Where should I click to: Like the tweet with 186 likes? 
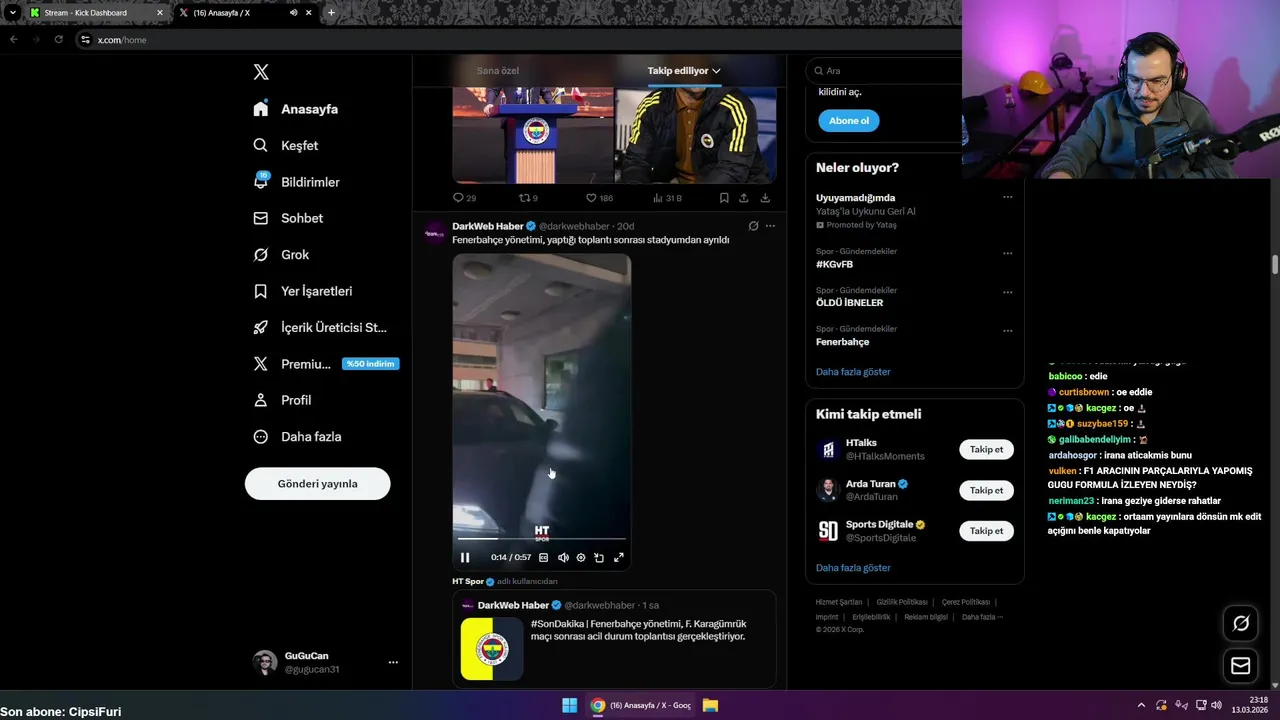tap(599, 198)
